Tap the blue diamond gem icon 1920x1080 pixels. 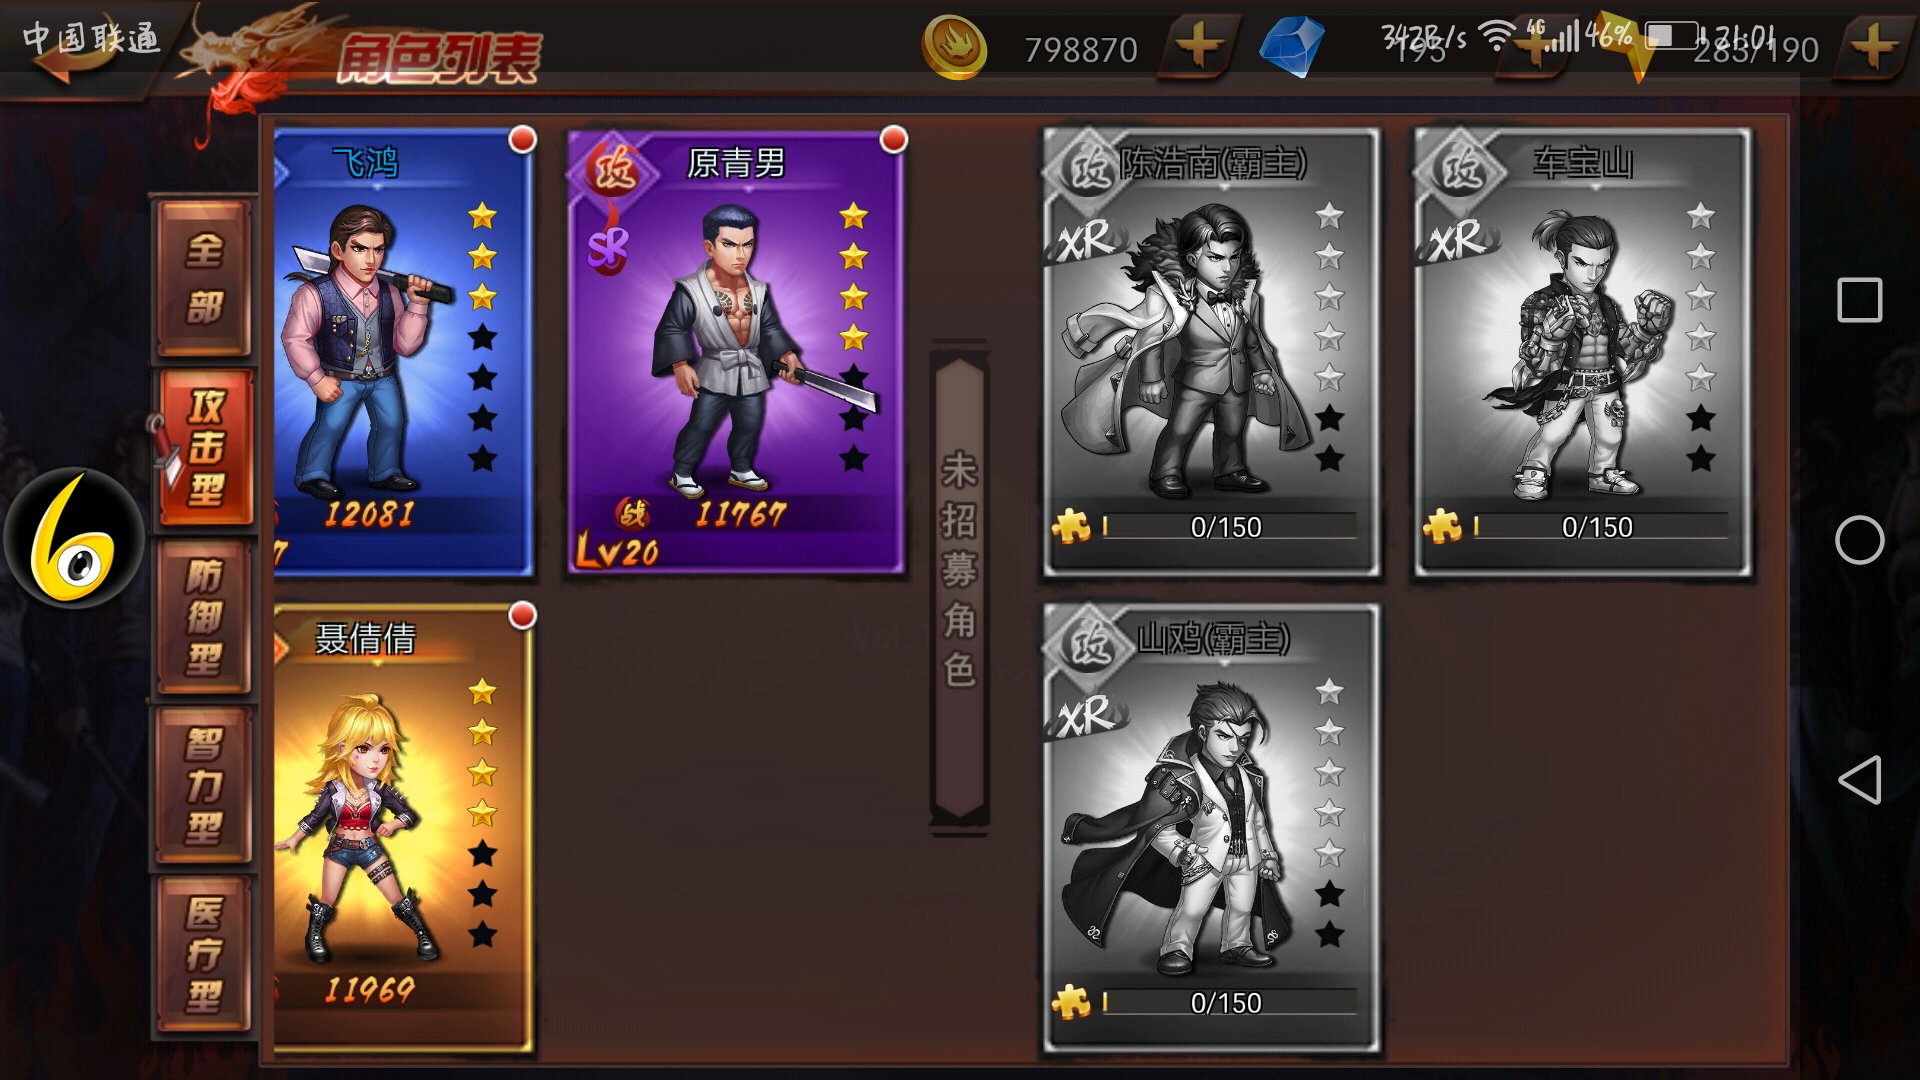click(1291, 47)
